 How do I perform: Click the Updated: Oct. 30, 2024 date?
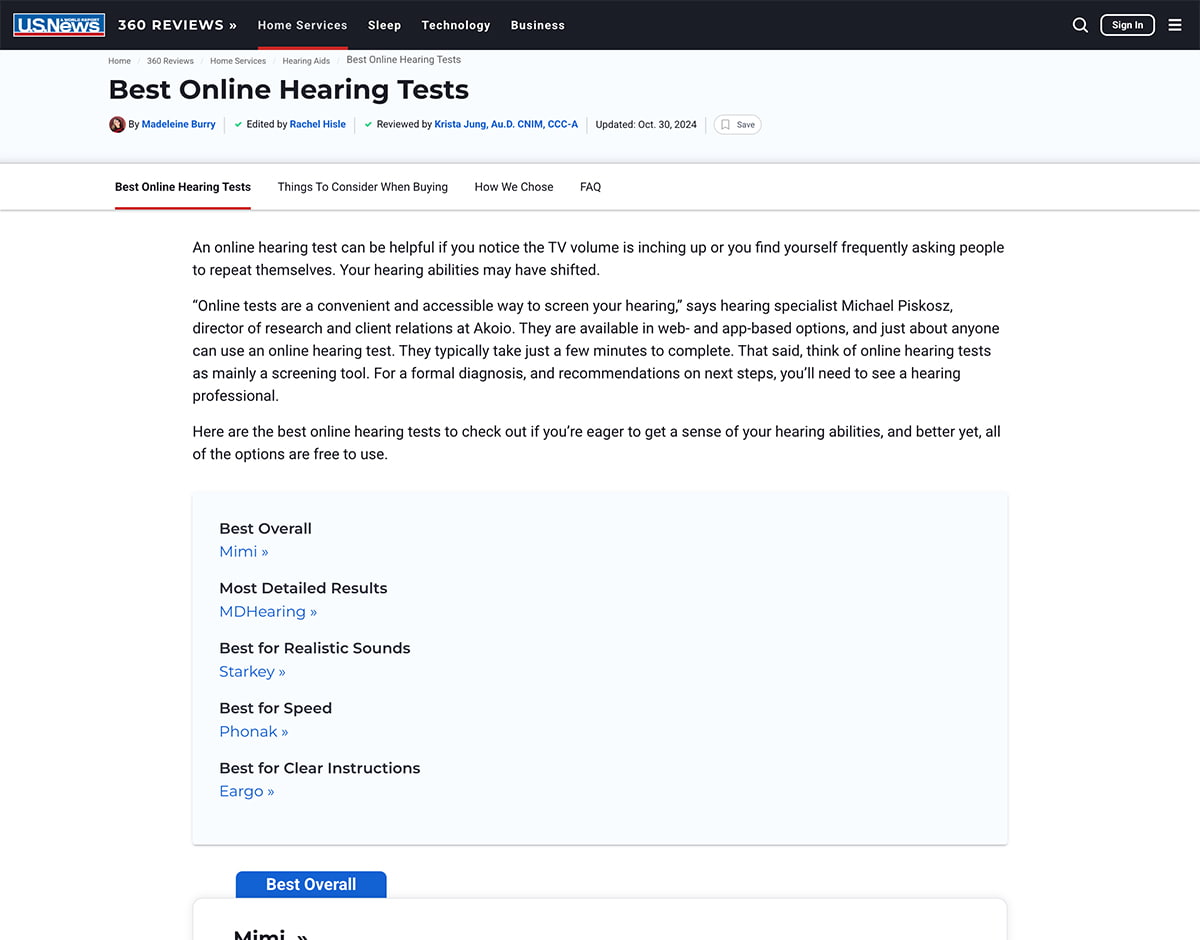click(x=646, y=125)
